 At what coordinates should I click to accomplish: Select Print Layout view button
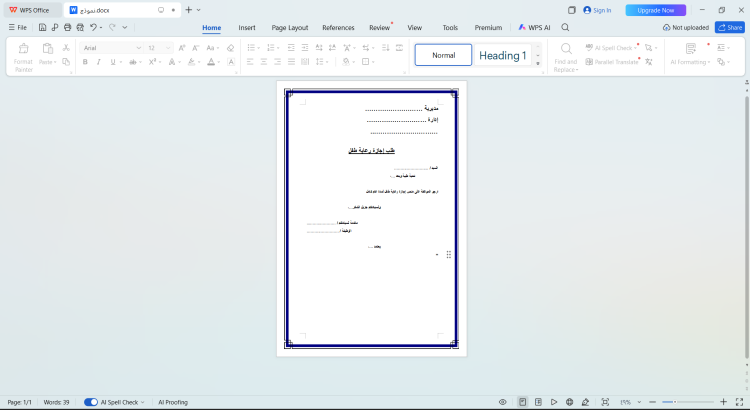(522, 402)
